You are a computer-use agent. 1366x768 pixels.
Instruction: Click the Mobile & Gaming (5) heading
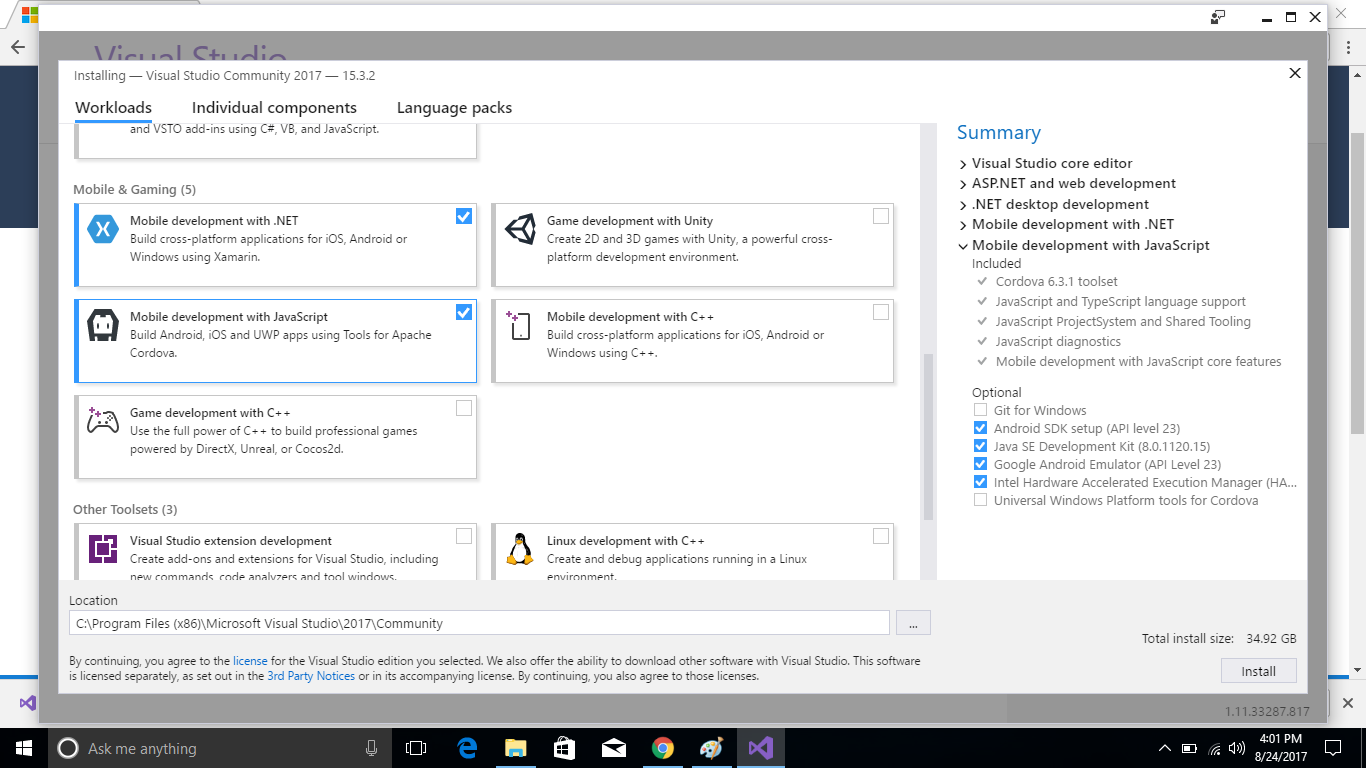tap(134, 190)
